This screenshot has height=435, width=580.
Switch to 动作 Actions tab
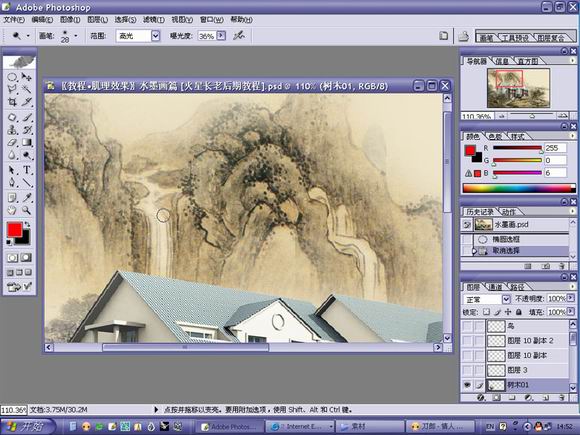509,212
